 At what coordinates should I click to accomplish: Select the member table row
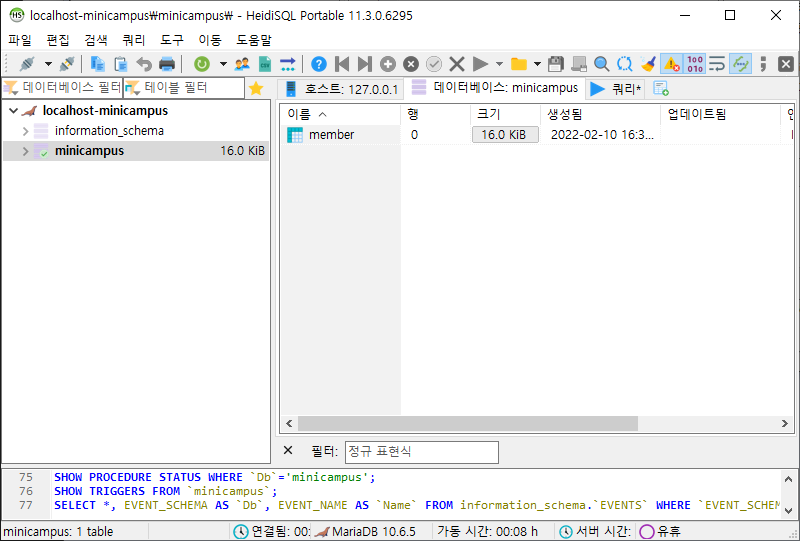tap(538, 135)
